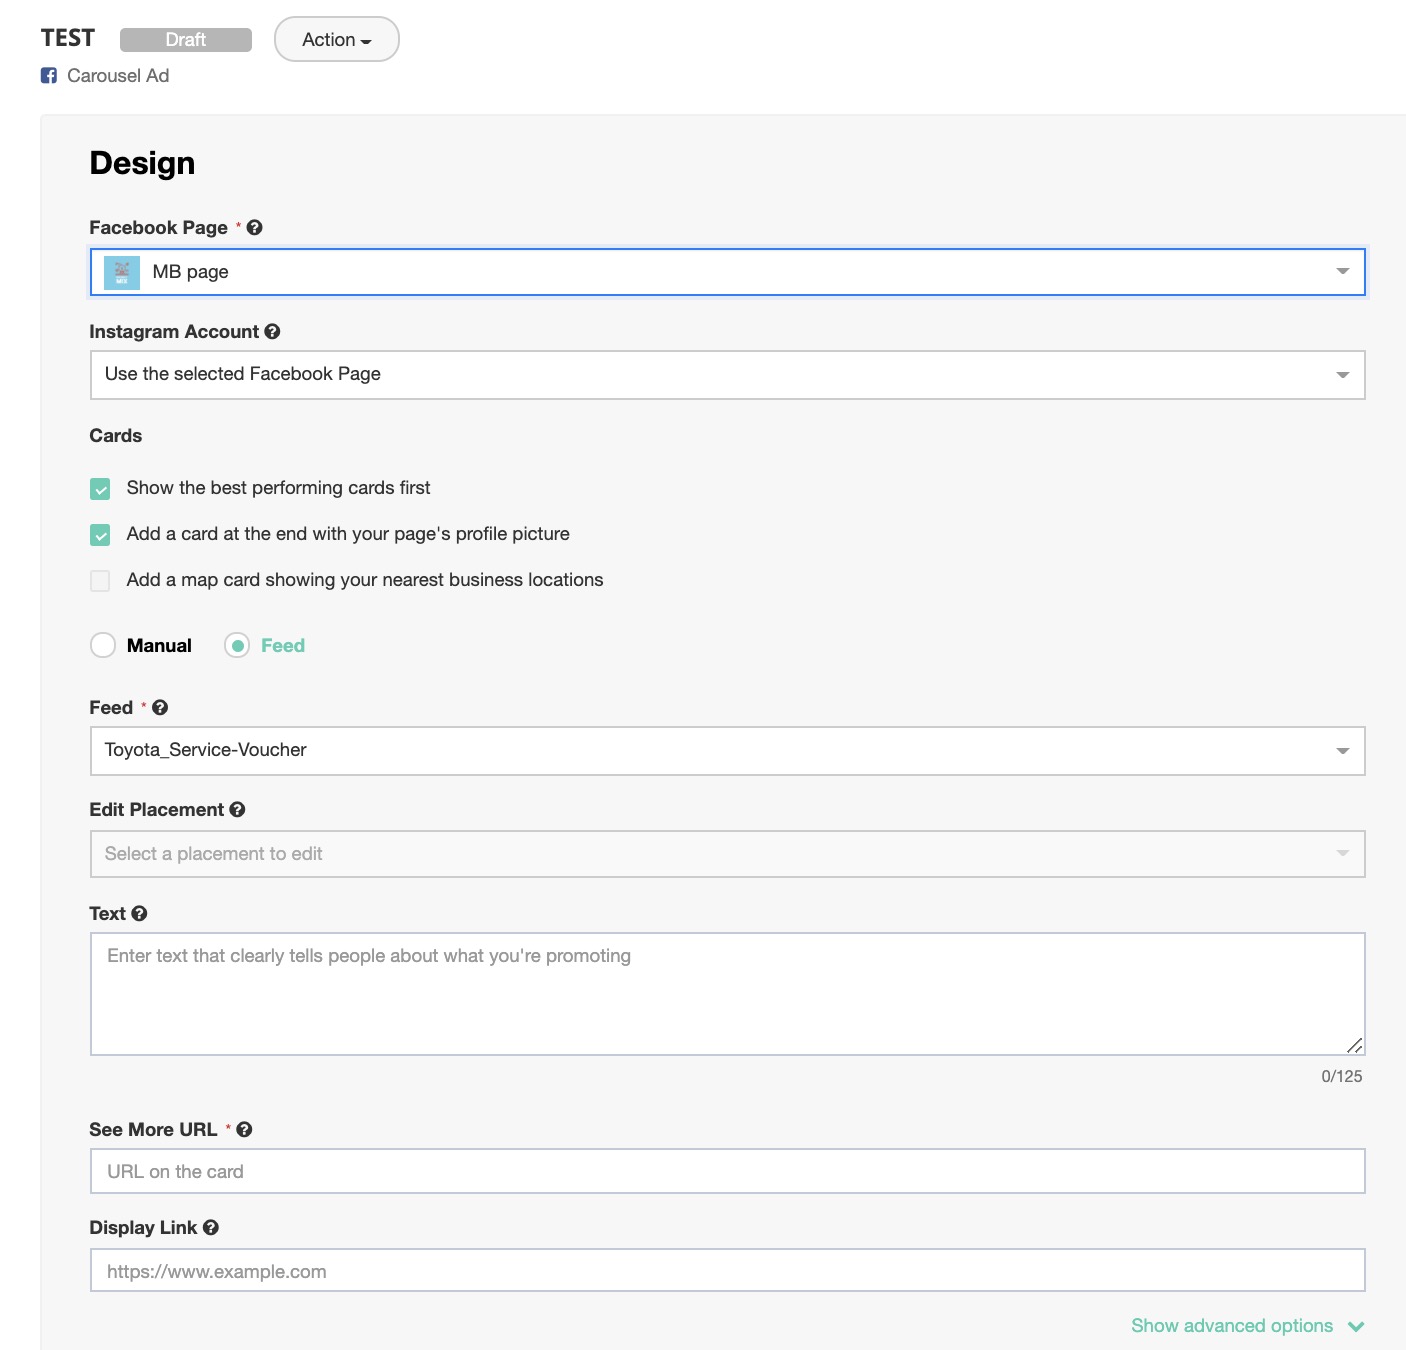Open the Instagram Account dropdown

727,375
